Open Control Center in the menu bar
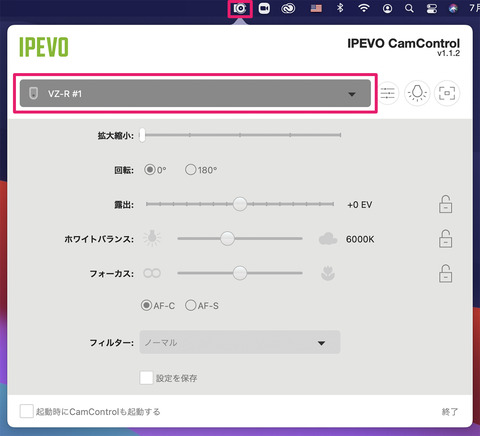 point(432,9)
